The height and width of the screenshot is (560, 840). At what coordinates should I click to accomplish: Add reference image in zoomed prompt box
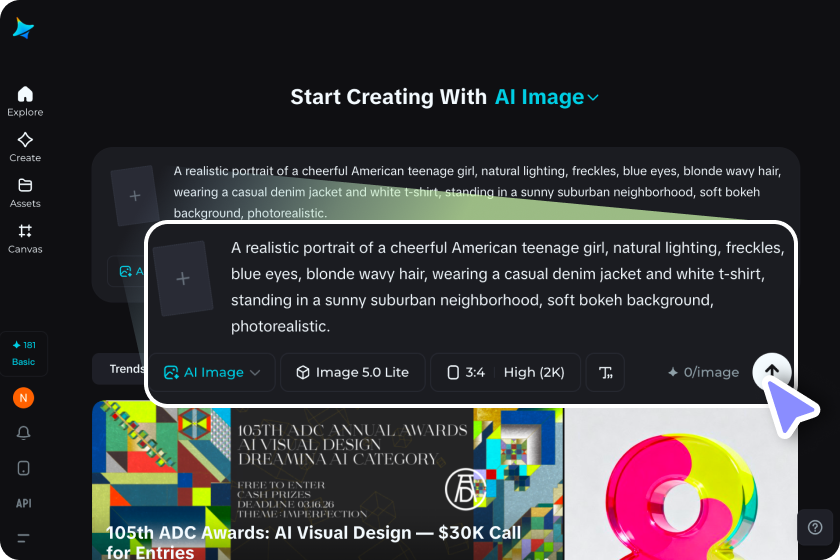click(x=183, y=278)
